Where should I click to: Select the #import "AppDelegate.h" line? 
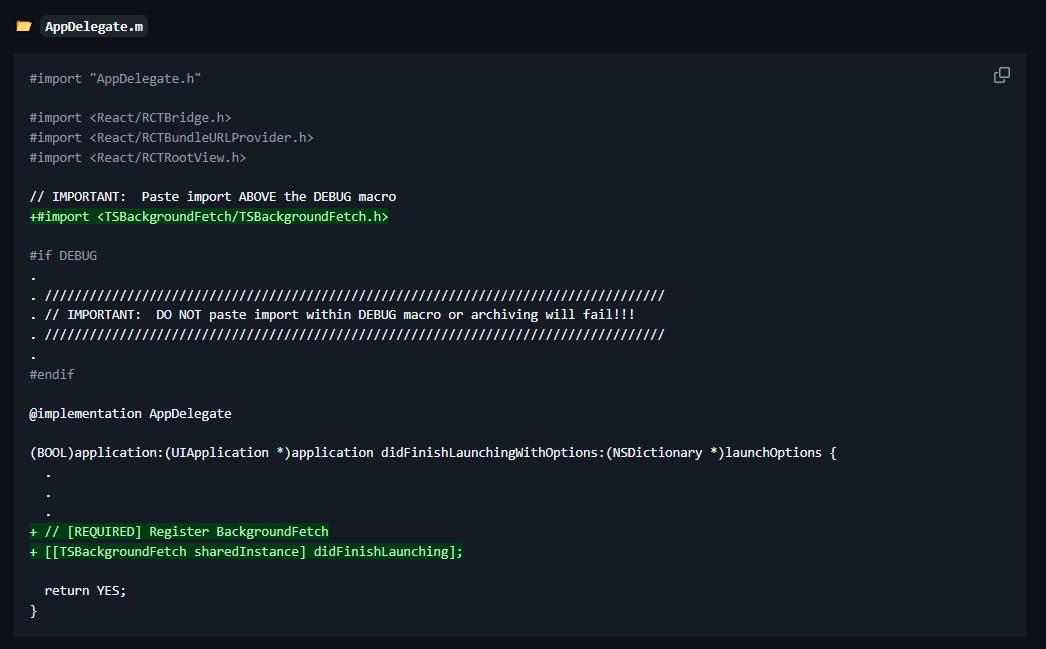(115, 78)
